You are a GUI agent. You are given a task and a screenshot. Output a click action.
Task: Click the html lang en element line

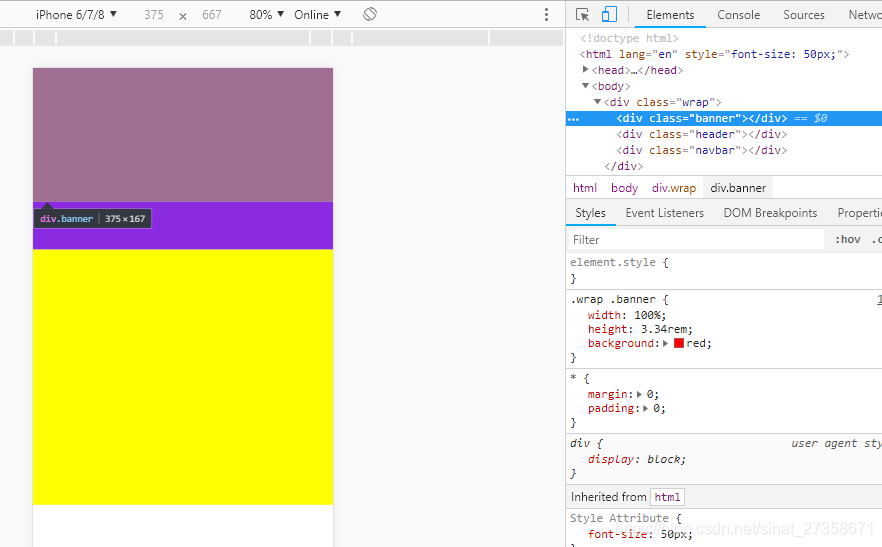[714, 54]
